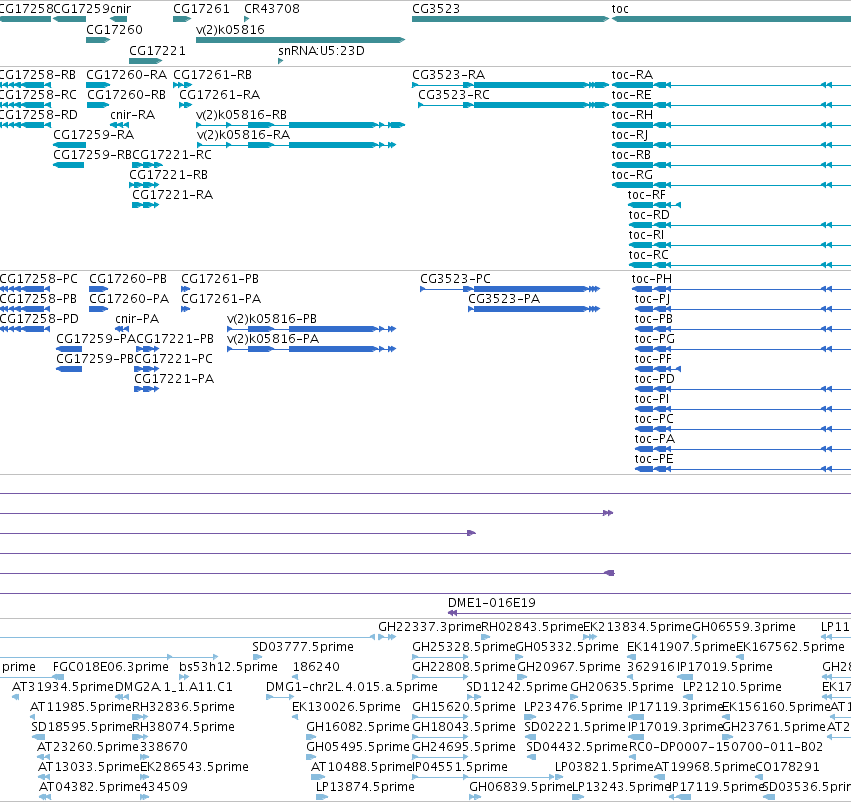Viewport: 851px width, 802px height.
Task: Click transcript CG17261-RA
Action: coord(185,105)
